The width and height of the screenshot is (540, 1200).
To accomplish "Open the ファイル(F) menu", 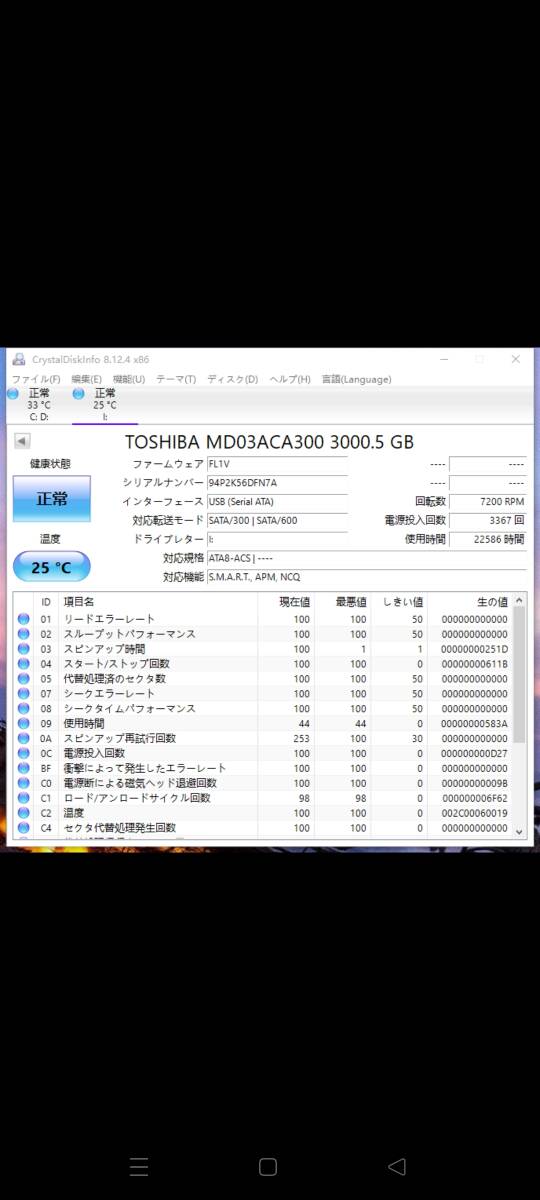I will pyautogui.click(x=36, y=379).
